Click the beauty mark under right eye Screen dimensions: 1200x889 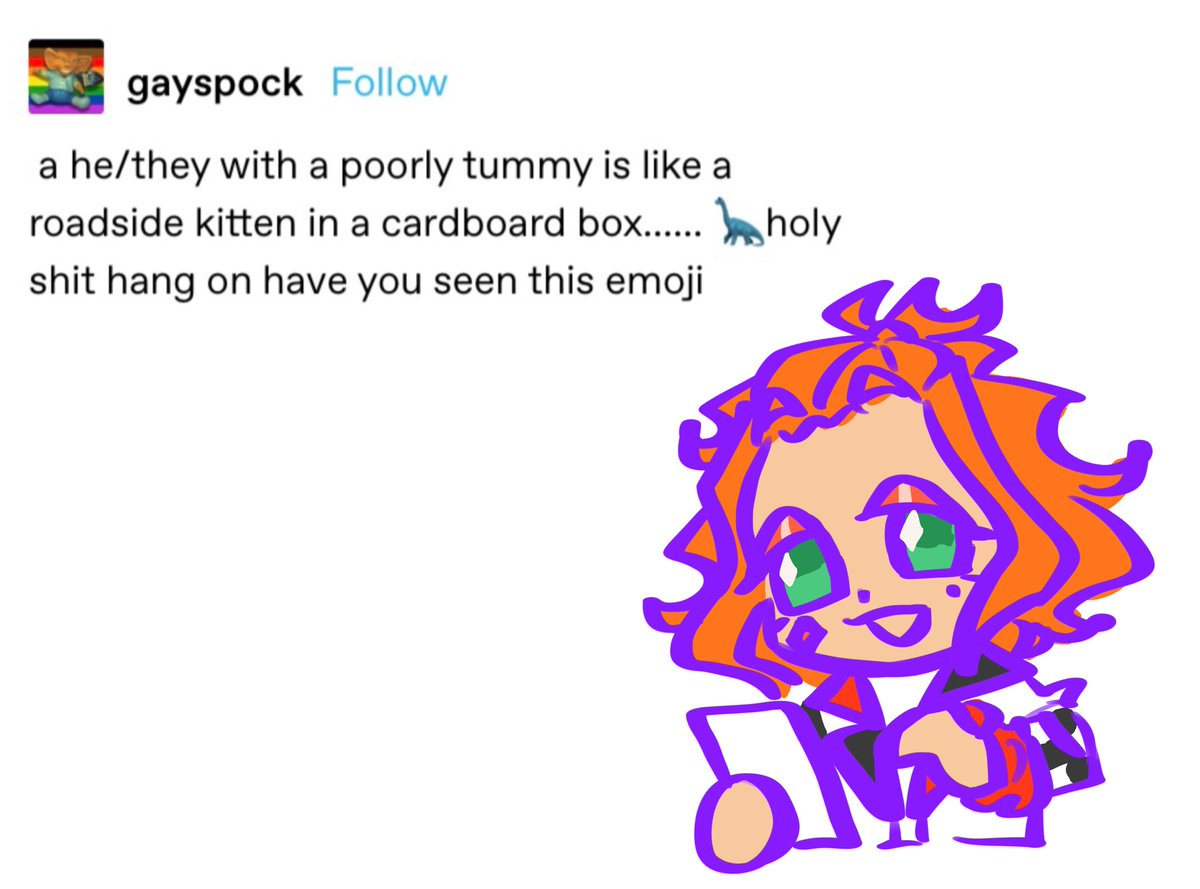coord(953,591)
